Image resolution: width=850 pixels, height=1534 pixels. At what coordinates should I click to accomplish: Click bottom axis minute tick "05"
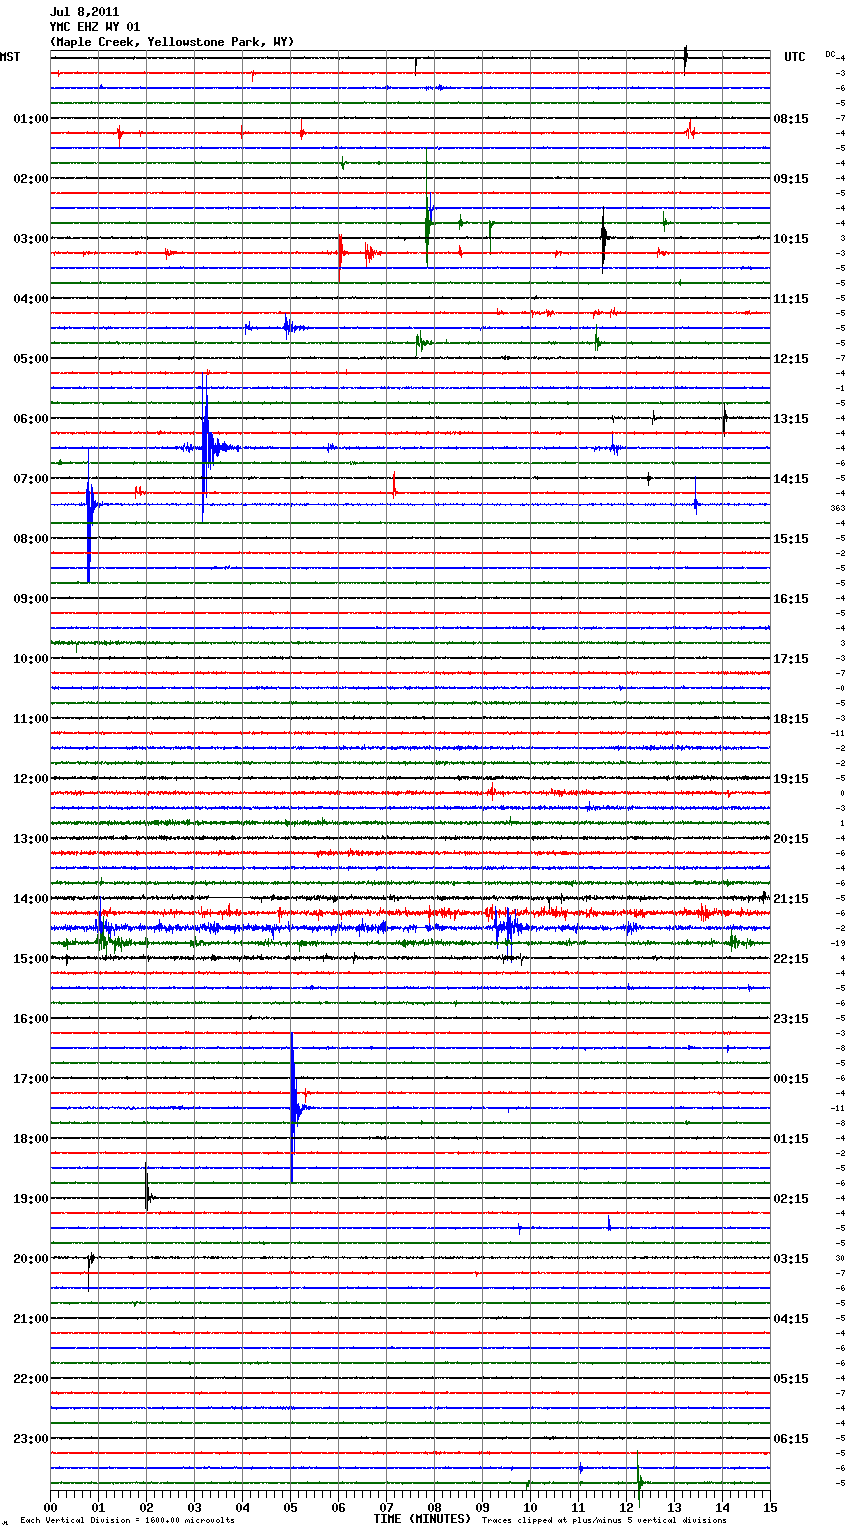pyautogui.click(x=290, y=1507)
